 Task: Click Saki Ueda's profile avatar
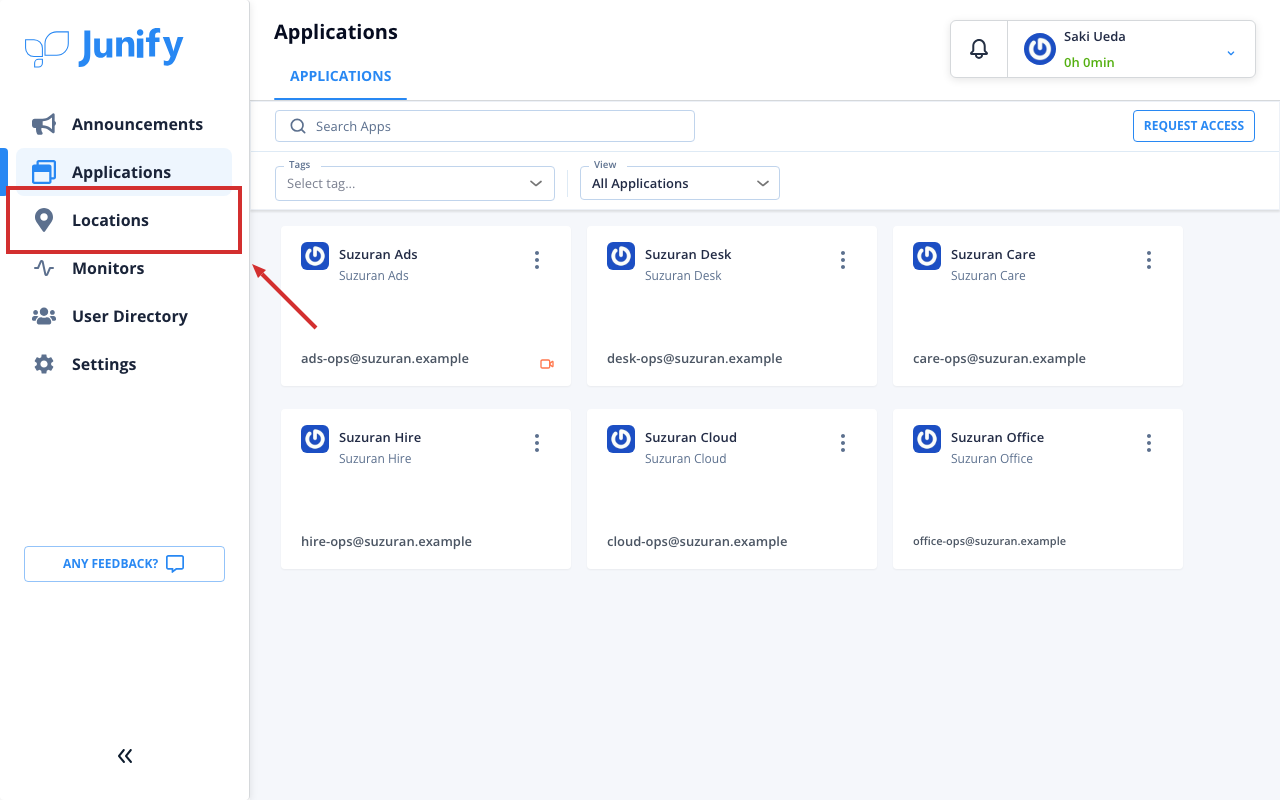pyautogui.click(x=1040, y=49)
